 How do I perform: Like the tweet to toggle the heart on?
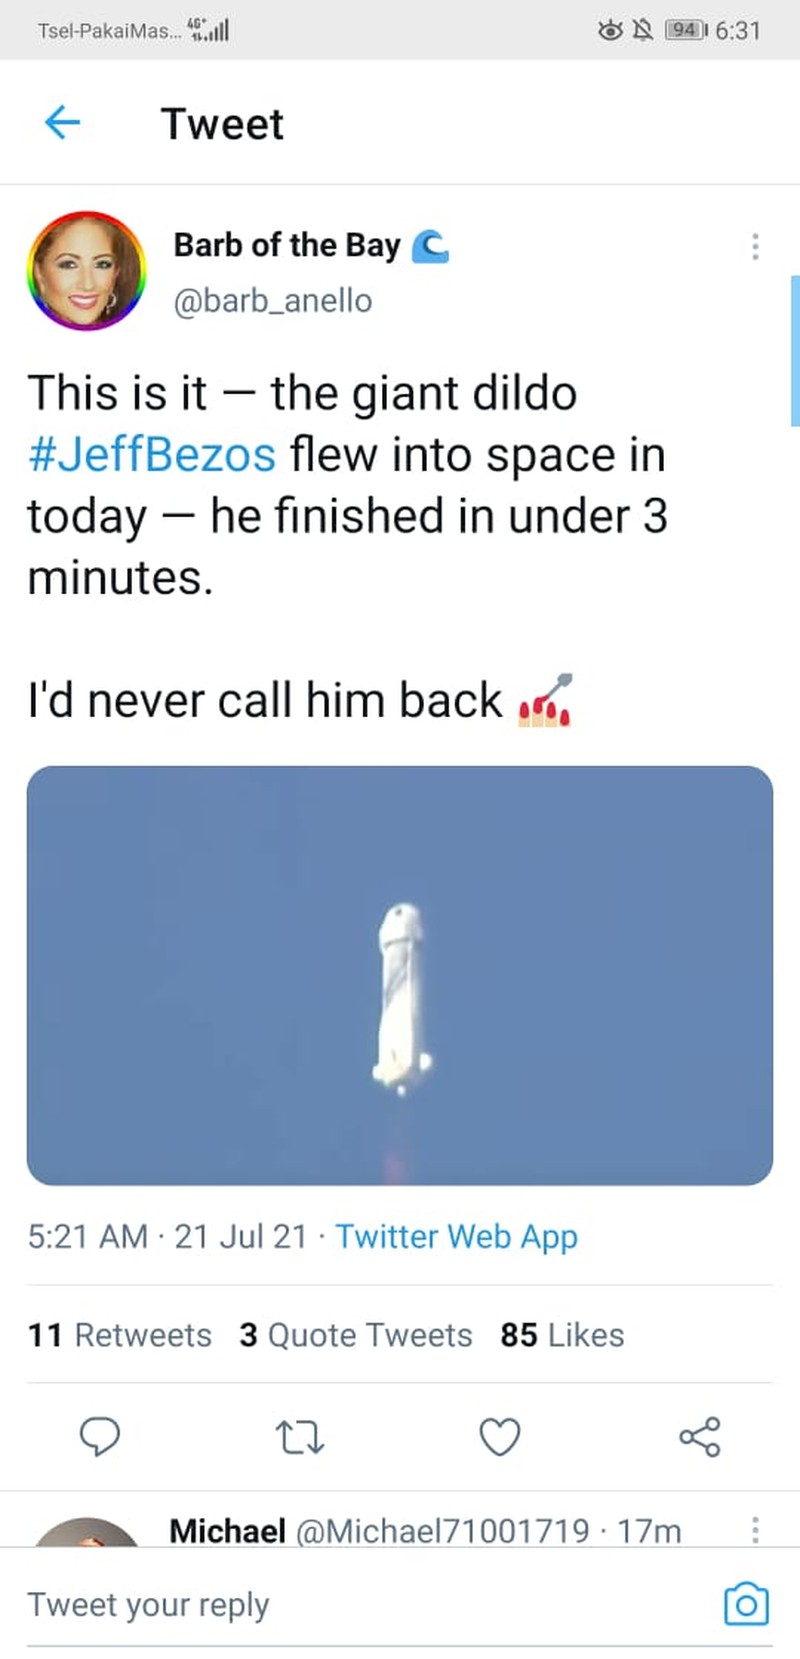[499, 1437]
